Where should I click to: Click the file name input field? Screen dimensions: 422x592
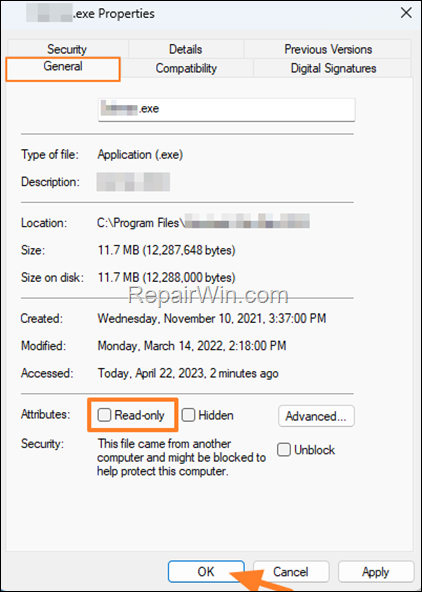pyautogui.click(x=226, y=109)
